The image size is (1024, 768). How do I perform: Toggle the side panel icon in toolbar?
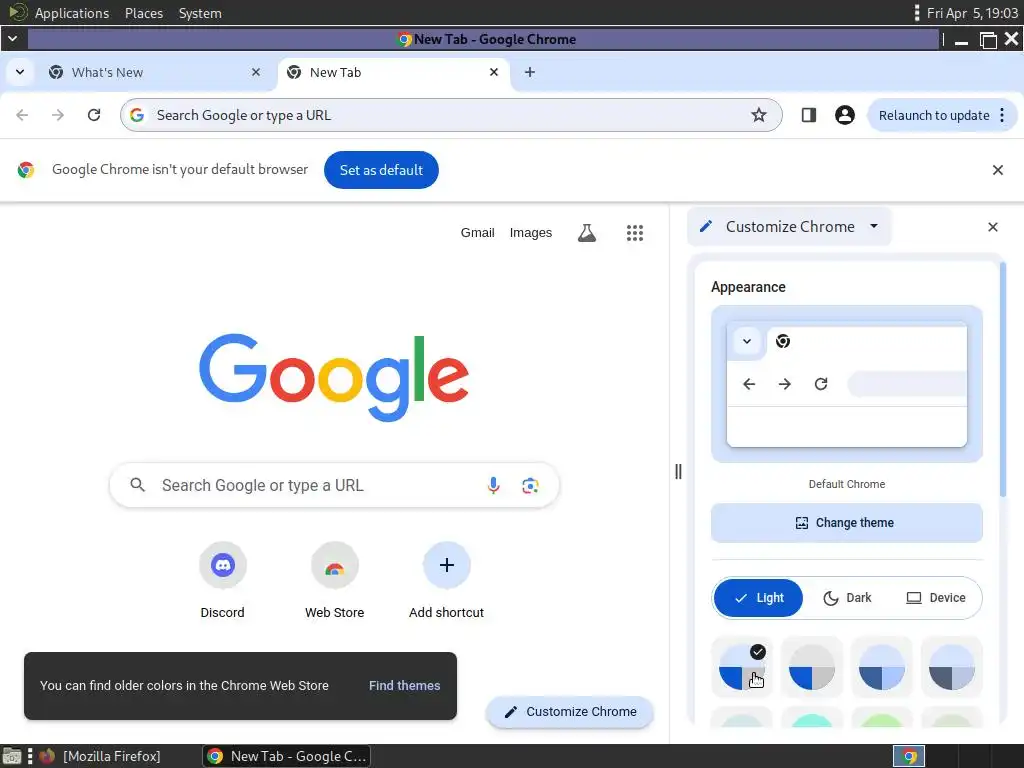[808, 115]
